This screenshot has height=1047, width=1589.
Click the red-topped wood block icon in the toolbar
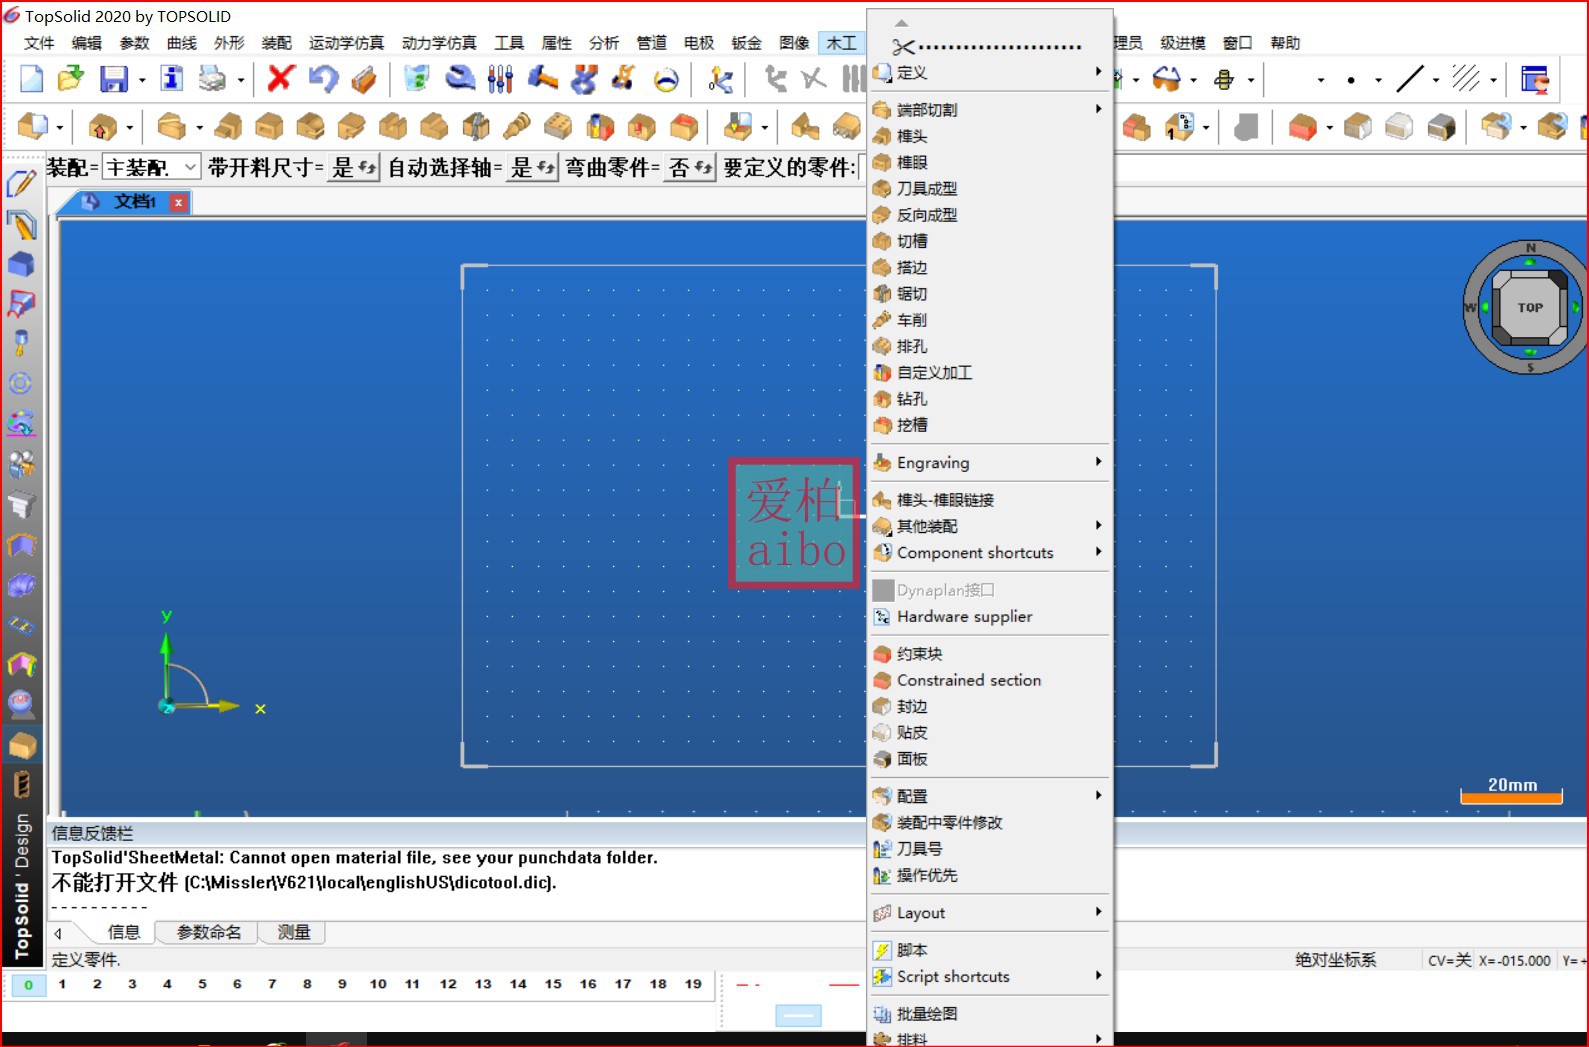tap(684, 127)
